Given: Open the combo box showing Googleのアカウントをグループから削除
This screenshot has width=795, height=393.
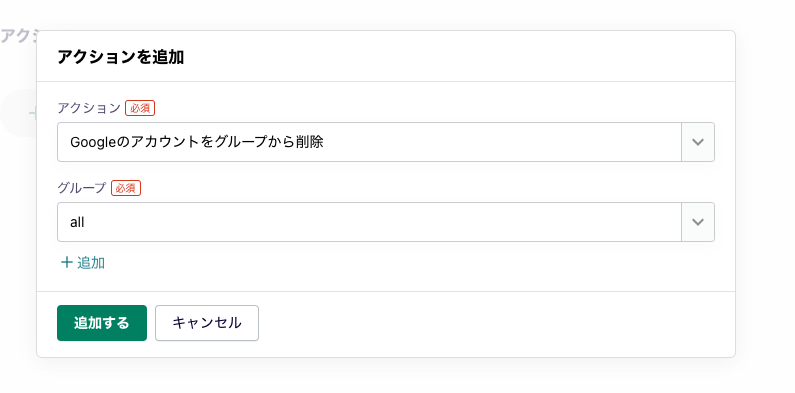Looking at the screenshot, I should point(386,142).
